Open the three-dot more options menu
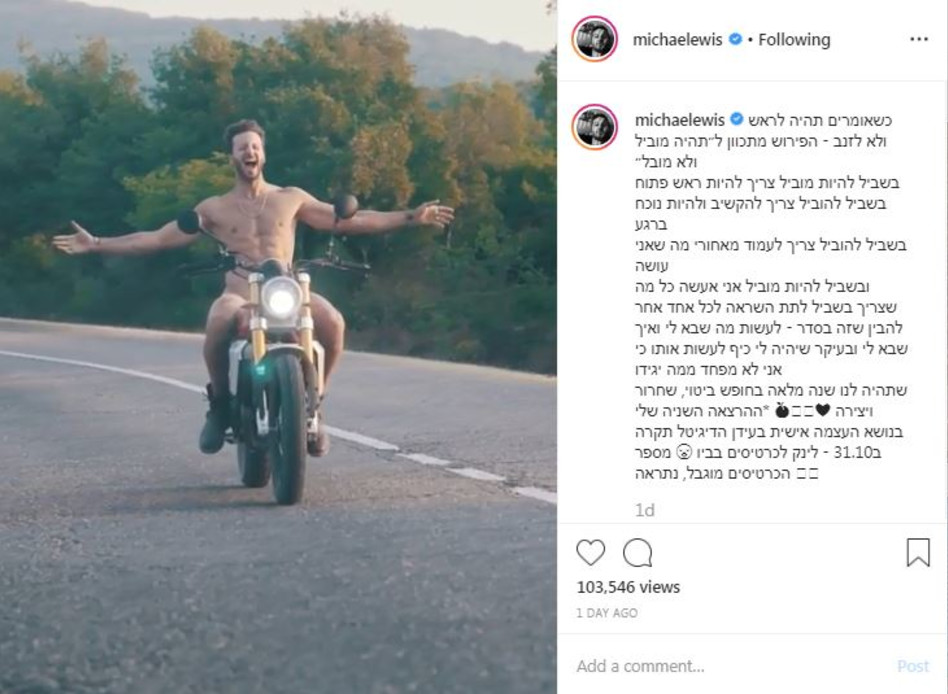 click(x=919, y=39)
